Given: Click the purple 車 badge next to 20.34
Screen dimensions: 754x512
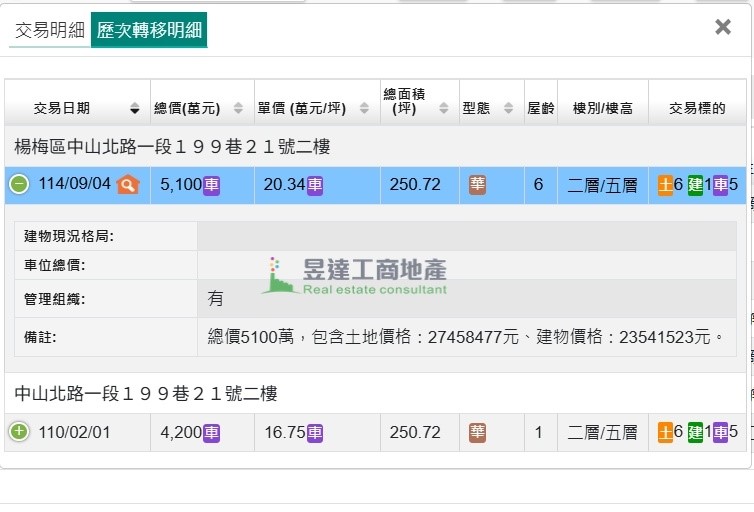Looking at the screenshot, I should point(314,185).
